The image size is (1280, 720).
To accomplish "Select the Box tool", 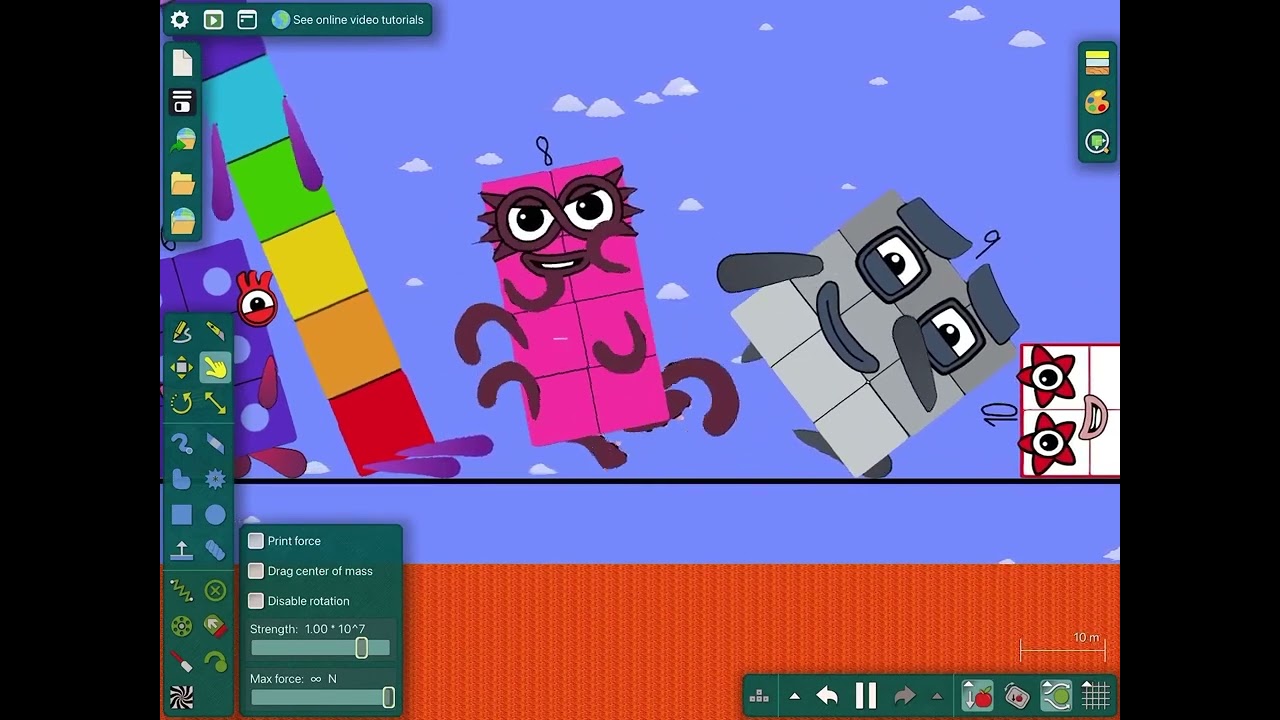I will (181, 515).
